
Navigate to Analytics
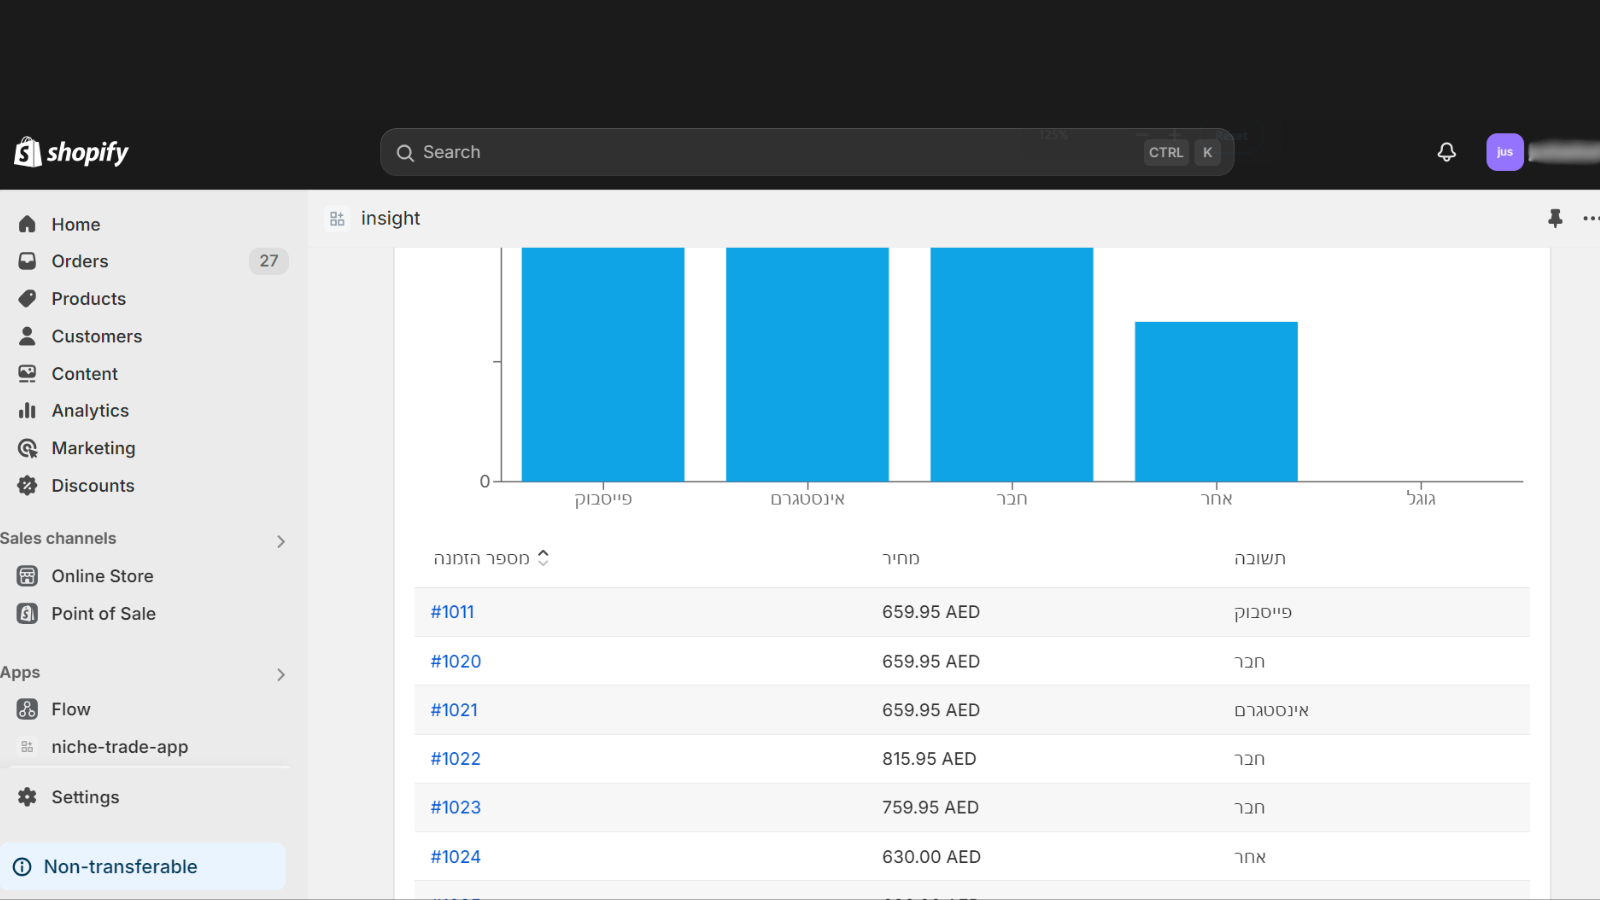point(90,410)
